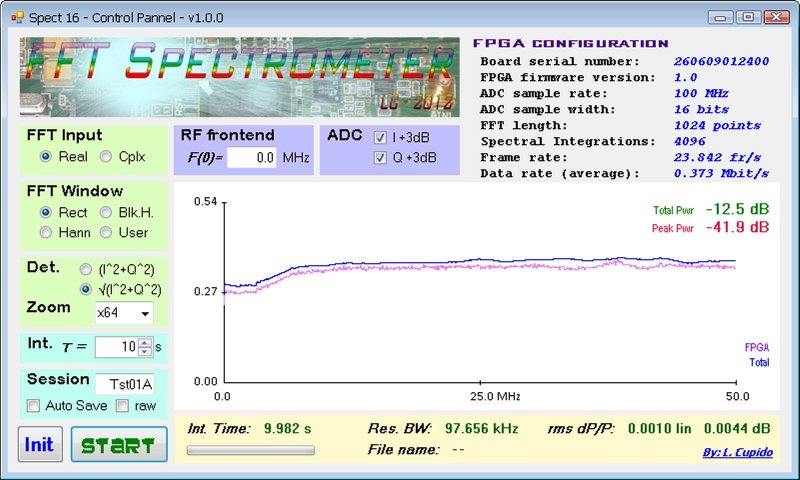Click the Total Pwr -12.5 dB readout
The width and height of the screenshot is (800, 480).
(711, 210)
